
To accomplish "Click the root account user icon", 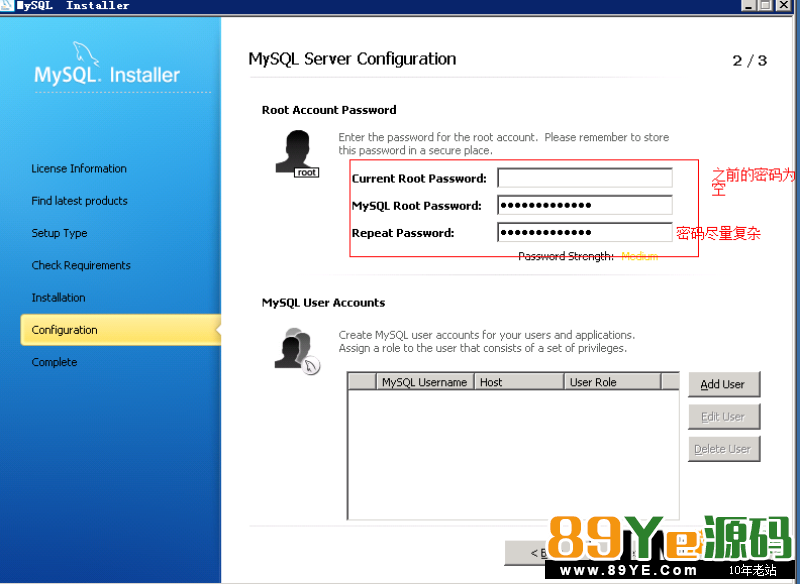I will point(297,154).
